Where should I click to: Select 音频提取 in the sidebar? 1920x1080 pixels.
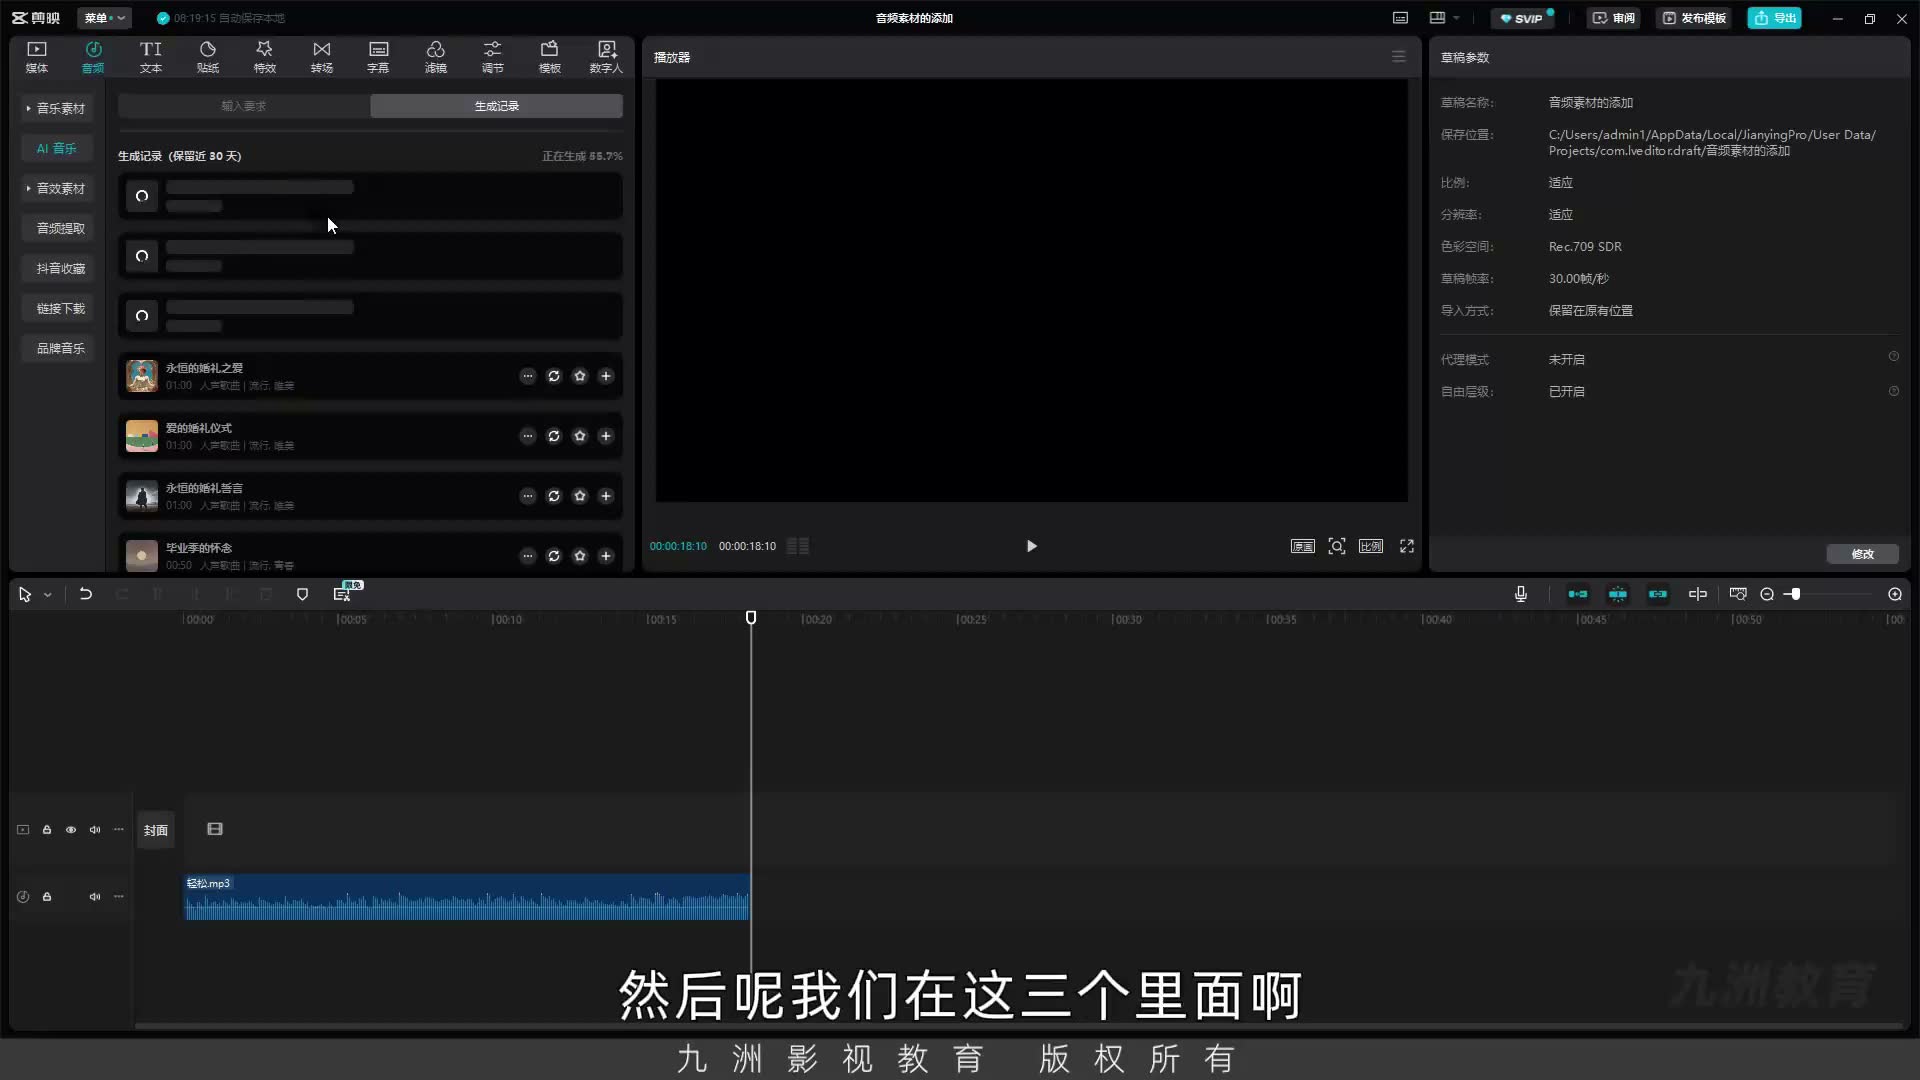(x=57, y=228)
